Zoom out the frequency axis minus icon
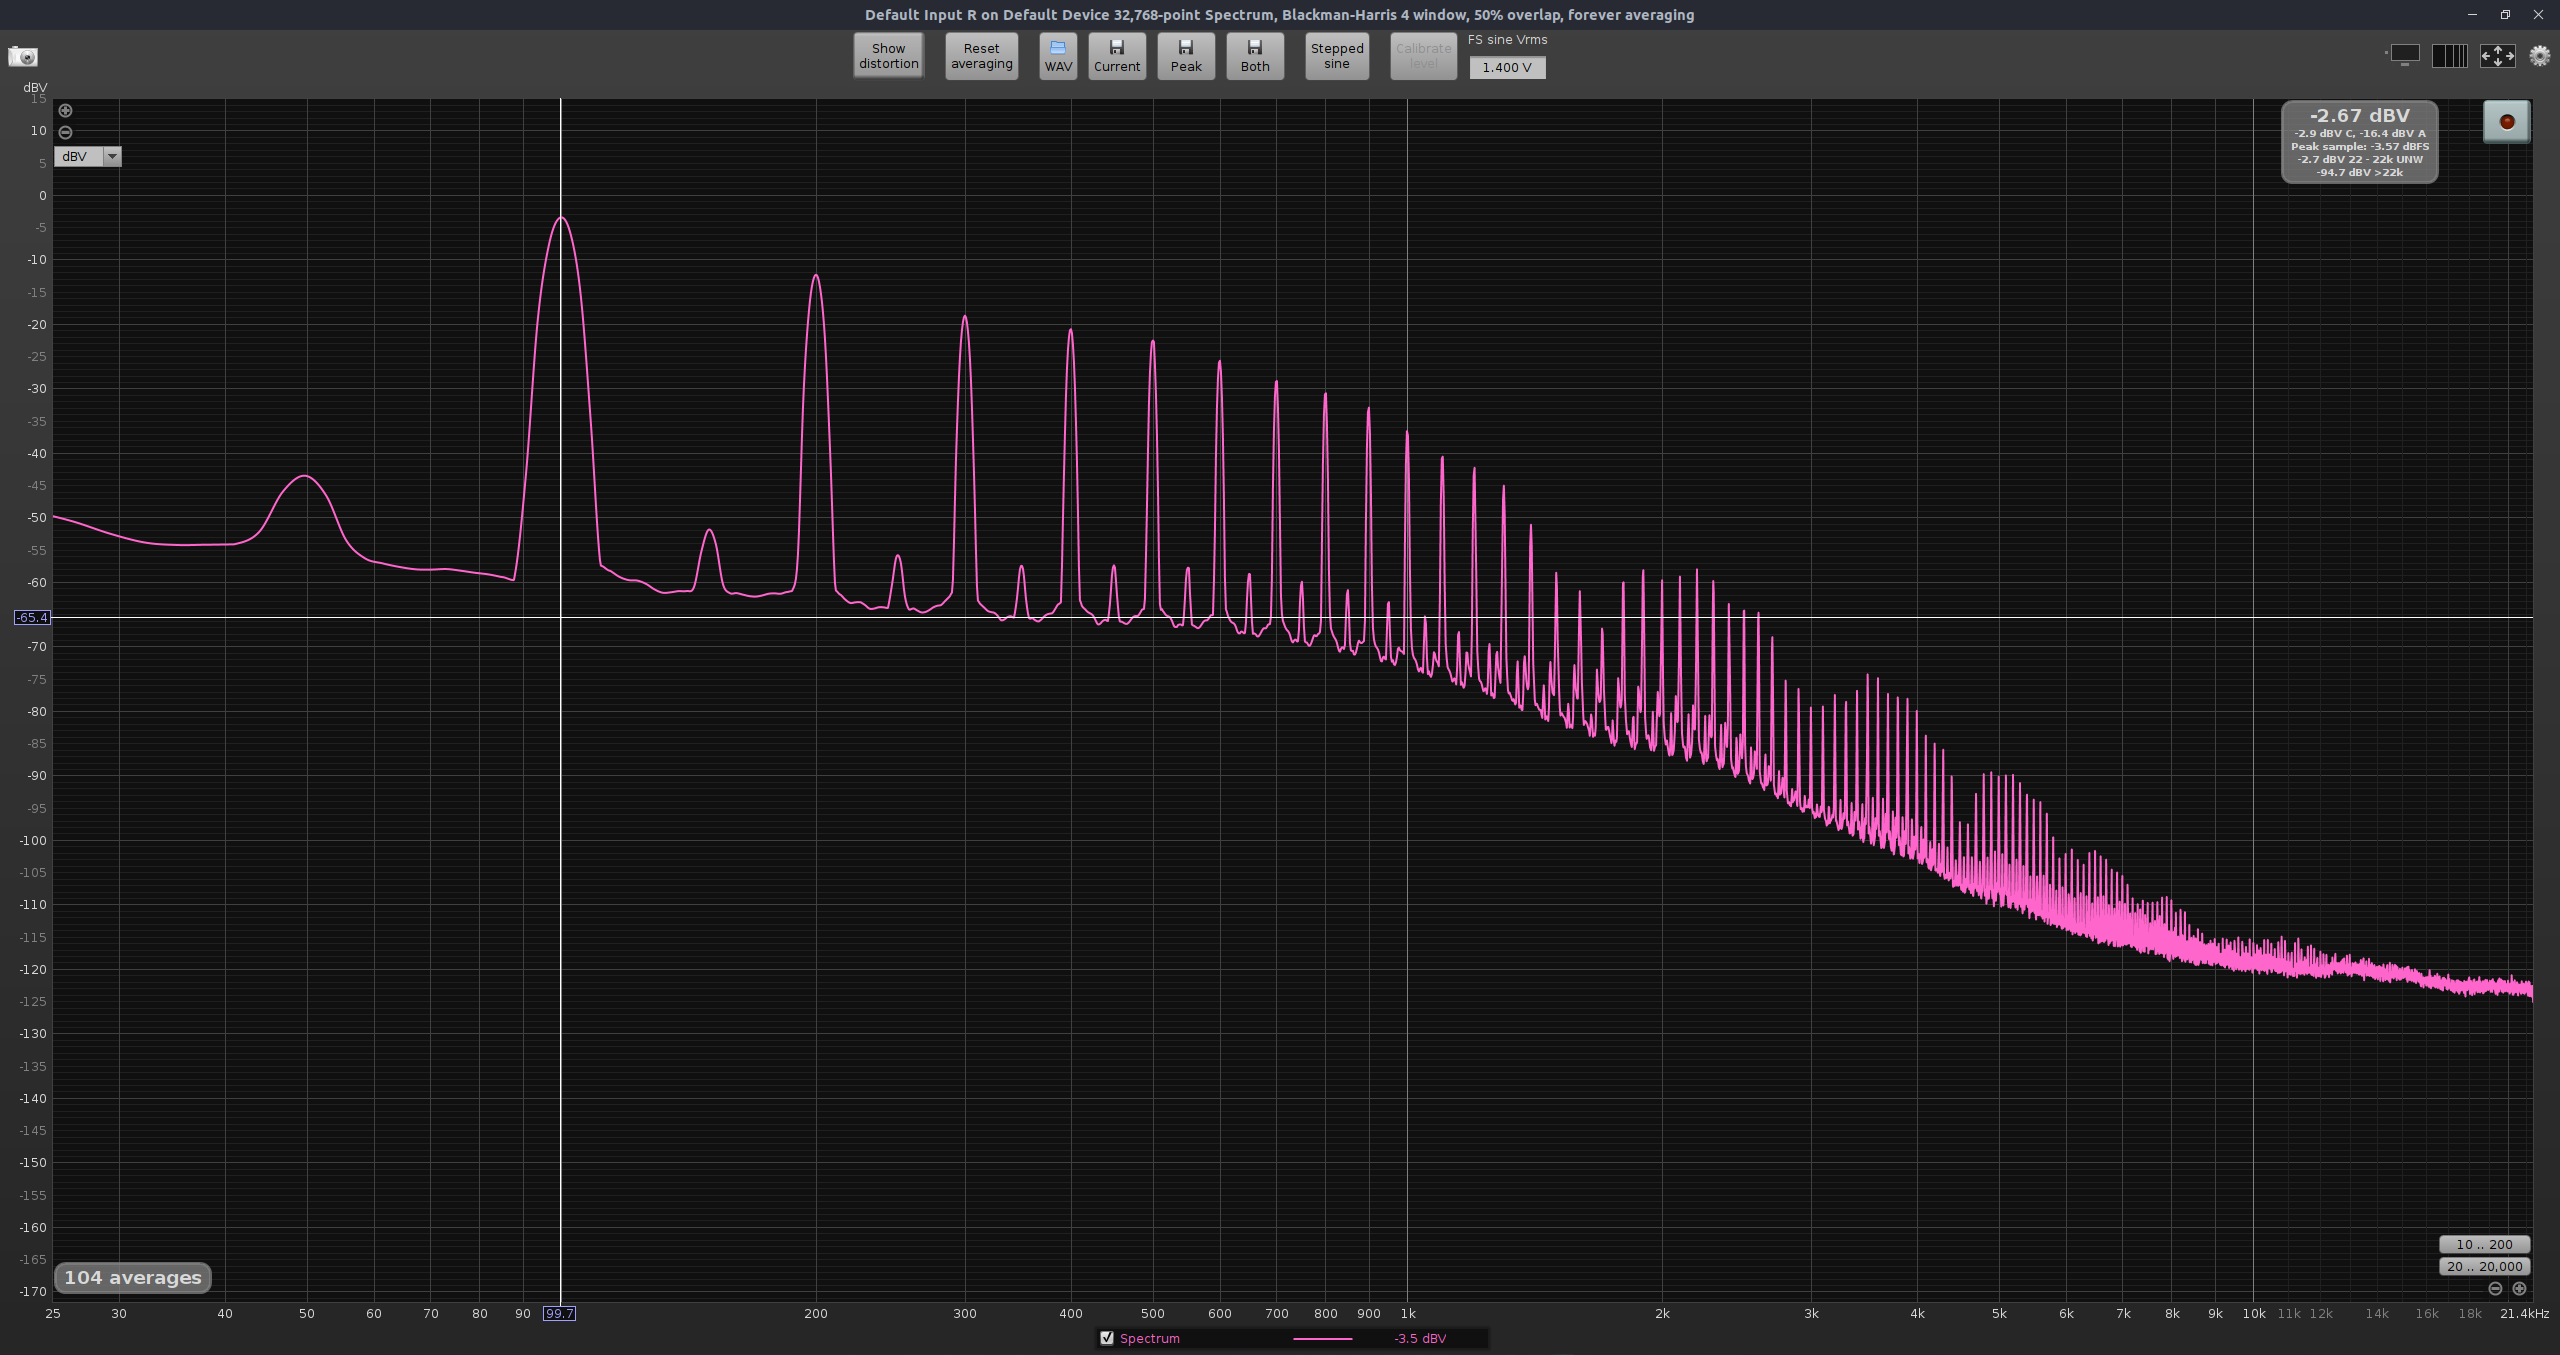Viewport: 2560px width, 1355px height. pos(2495,1288)
